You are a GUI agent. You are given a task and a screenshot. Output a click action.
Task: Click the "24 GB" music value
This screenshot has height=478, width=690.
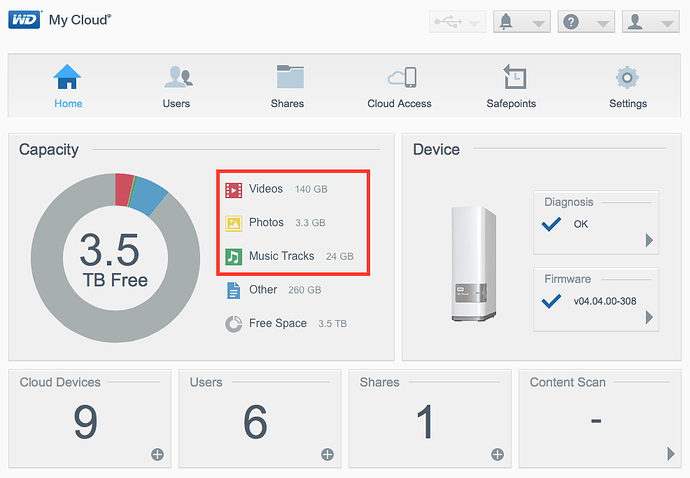click(340, 256)
